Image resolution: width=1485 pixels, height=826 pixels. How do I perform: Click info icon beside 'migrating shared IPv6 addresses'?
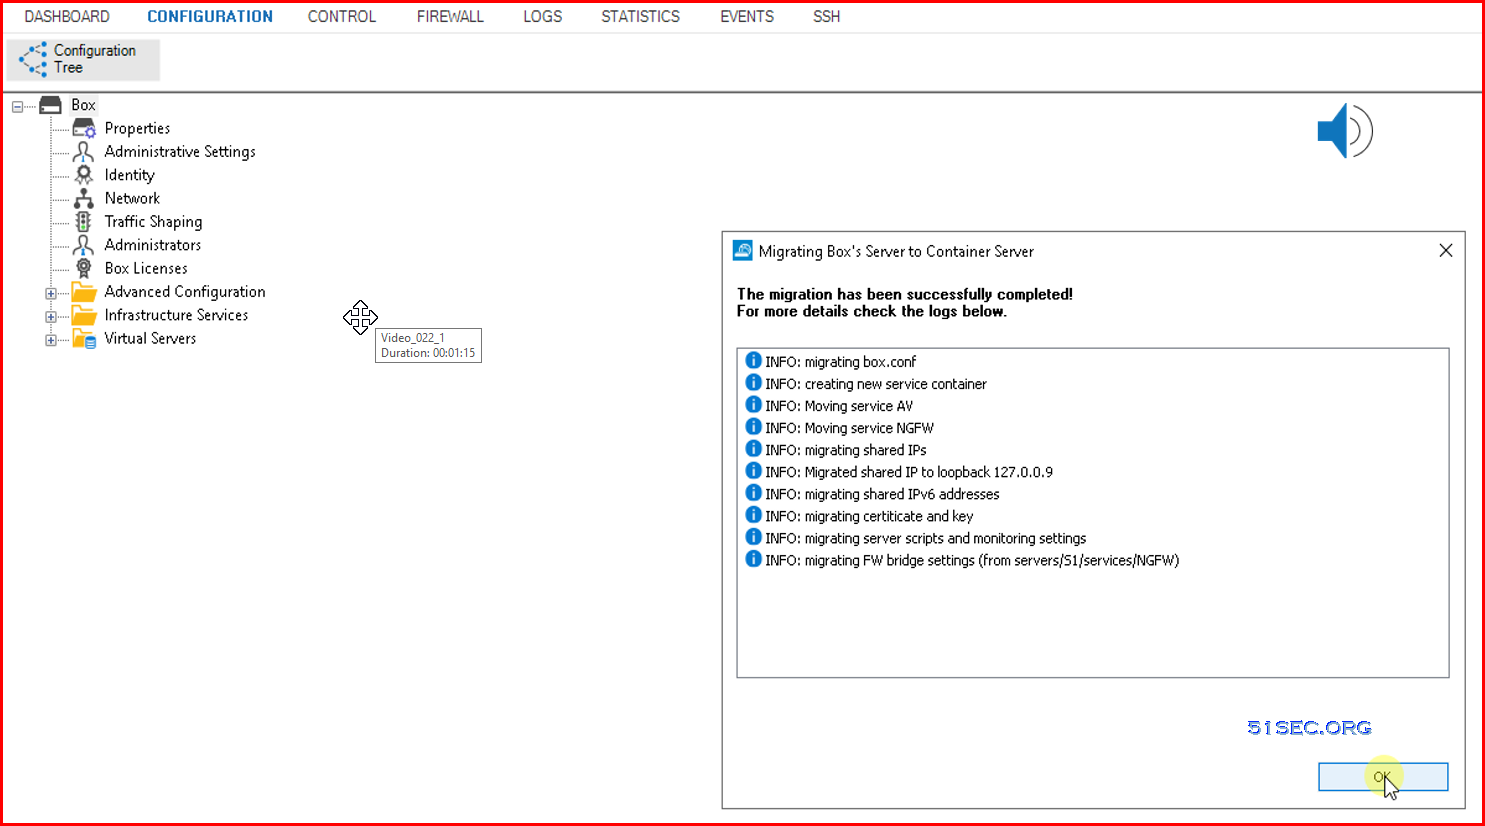753,493
